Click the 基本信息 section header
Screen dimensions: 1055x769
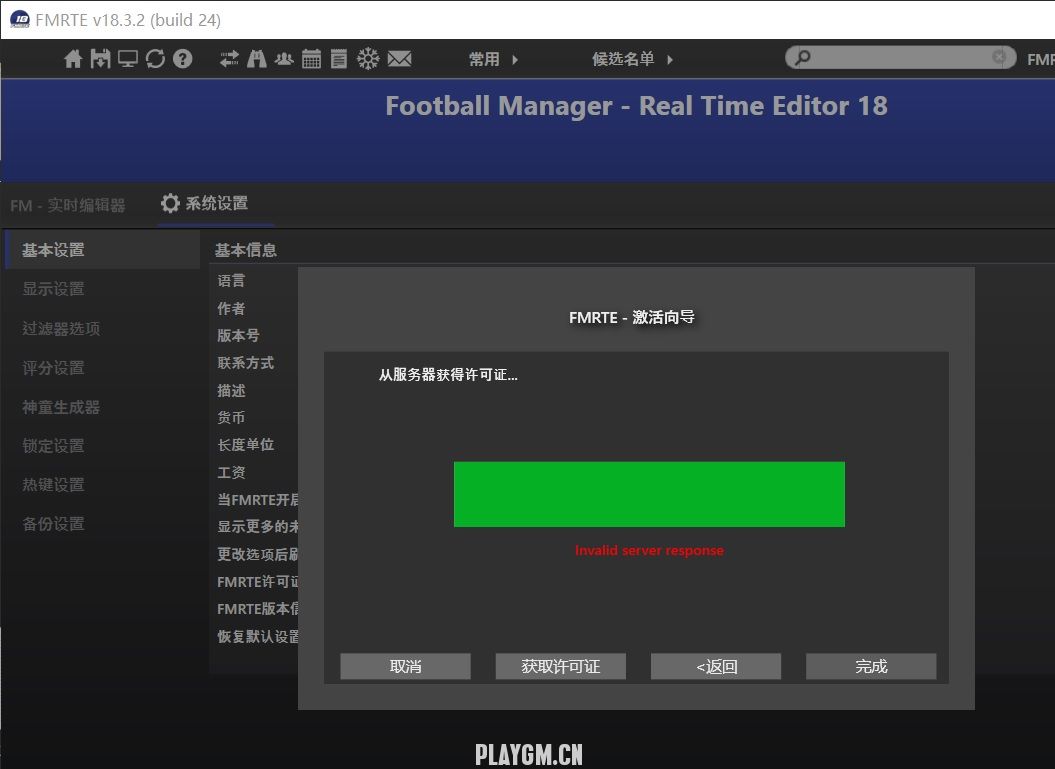[x=246, y=250]
